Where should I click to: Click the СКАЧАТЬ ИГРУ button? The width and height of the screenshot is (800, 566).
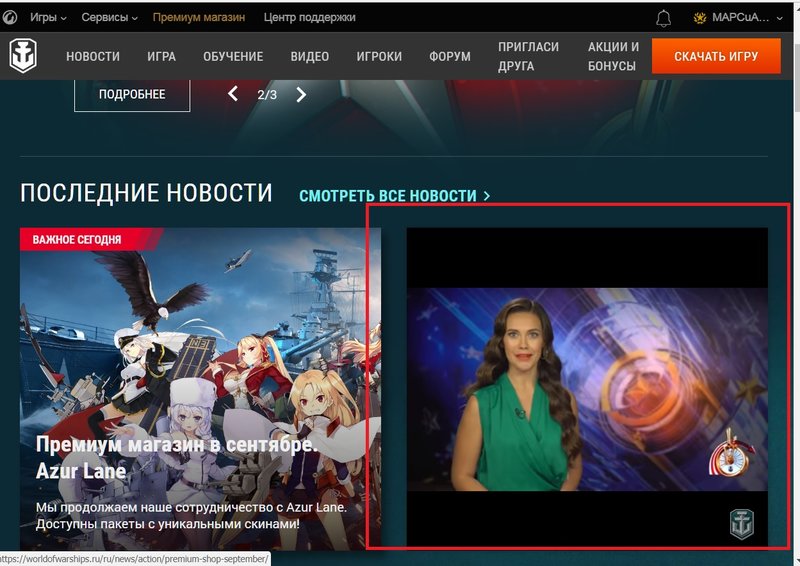(x=716, y=56)
